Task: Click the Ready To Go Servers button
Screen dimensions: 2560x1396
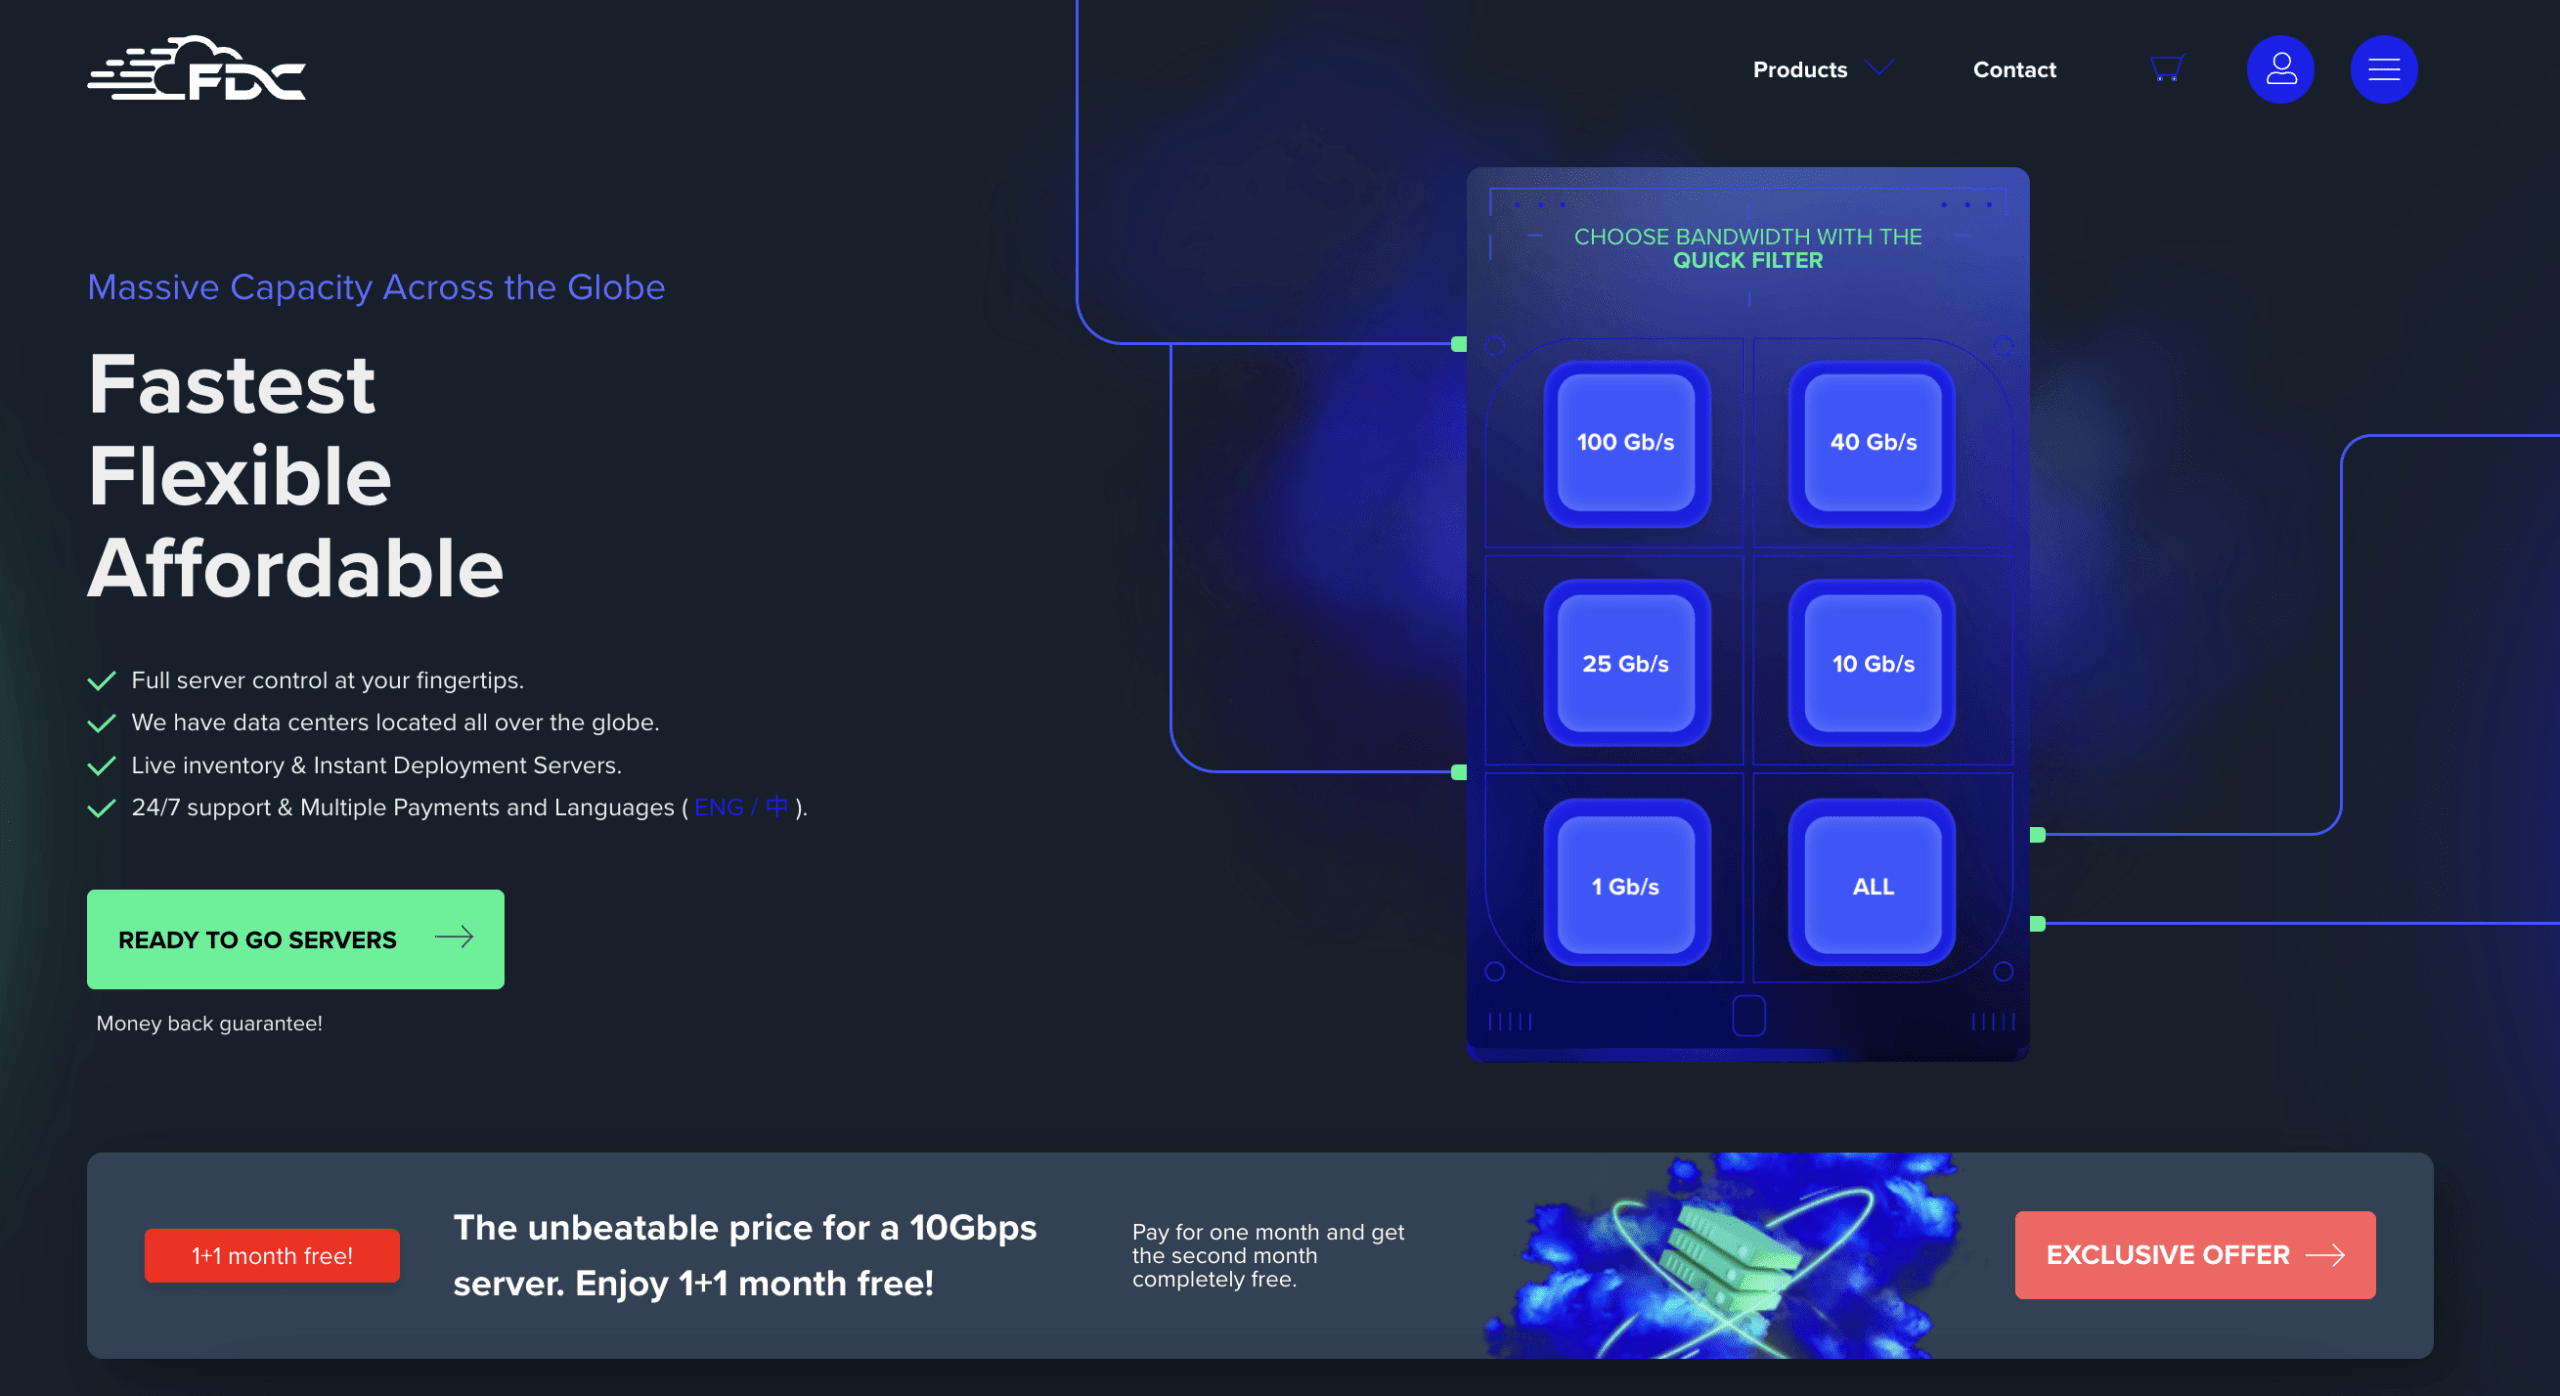Action: 258,939
